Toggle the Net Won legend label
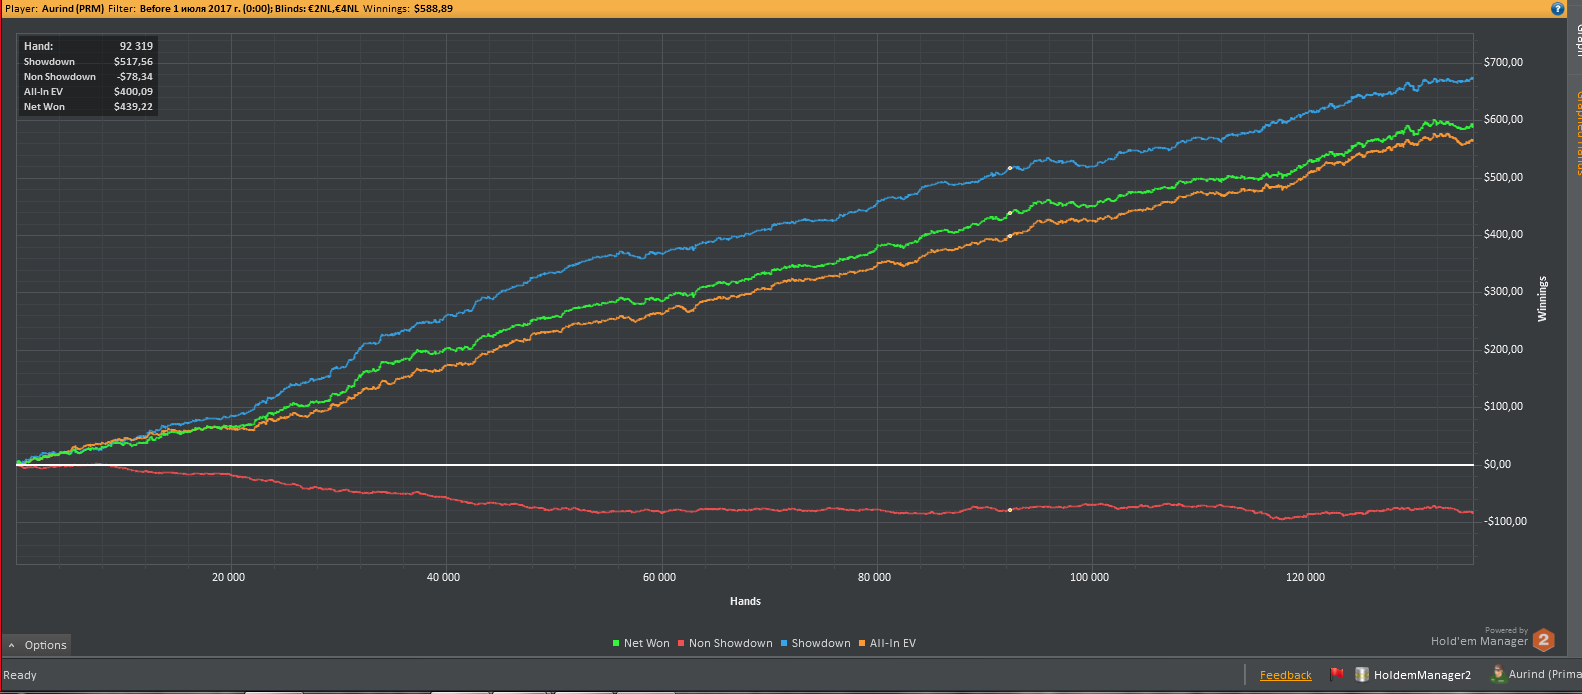This screenshot has height=694, width=1582. coord(646,643)
